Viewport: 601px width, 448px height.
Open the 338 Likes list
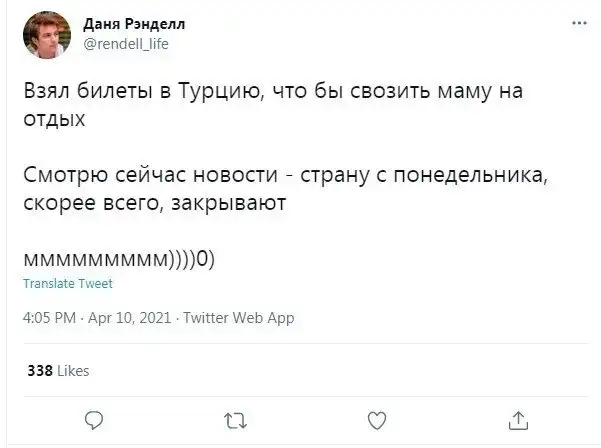(x=58, y=370)
